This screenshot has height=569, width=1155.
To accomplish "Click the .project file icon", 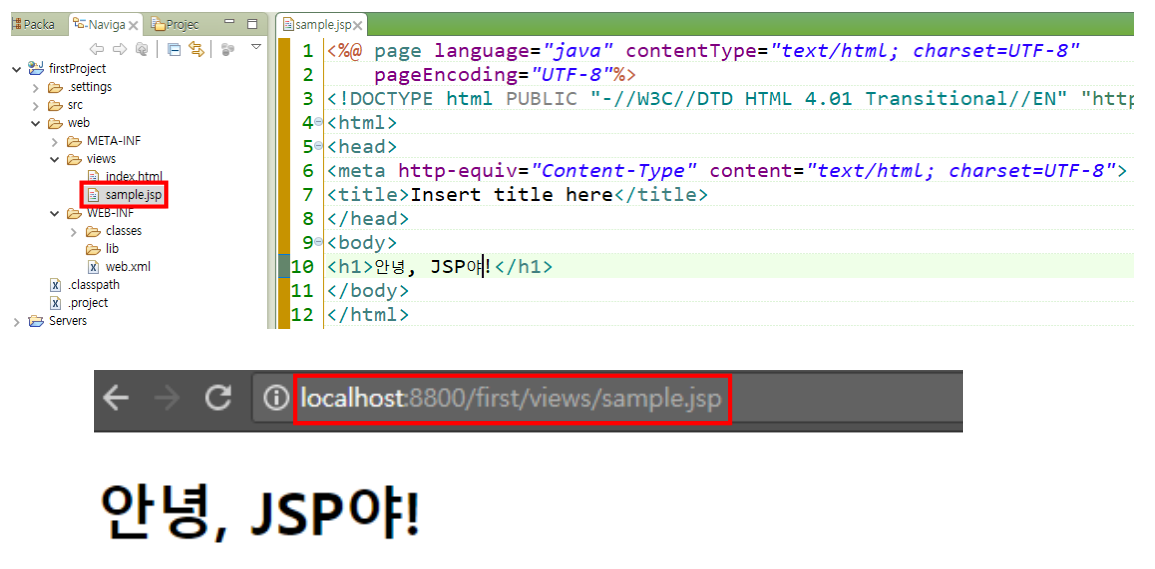I will [55, 303].
